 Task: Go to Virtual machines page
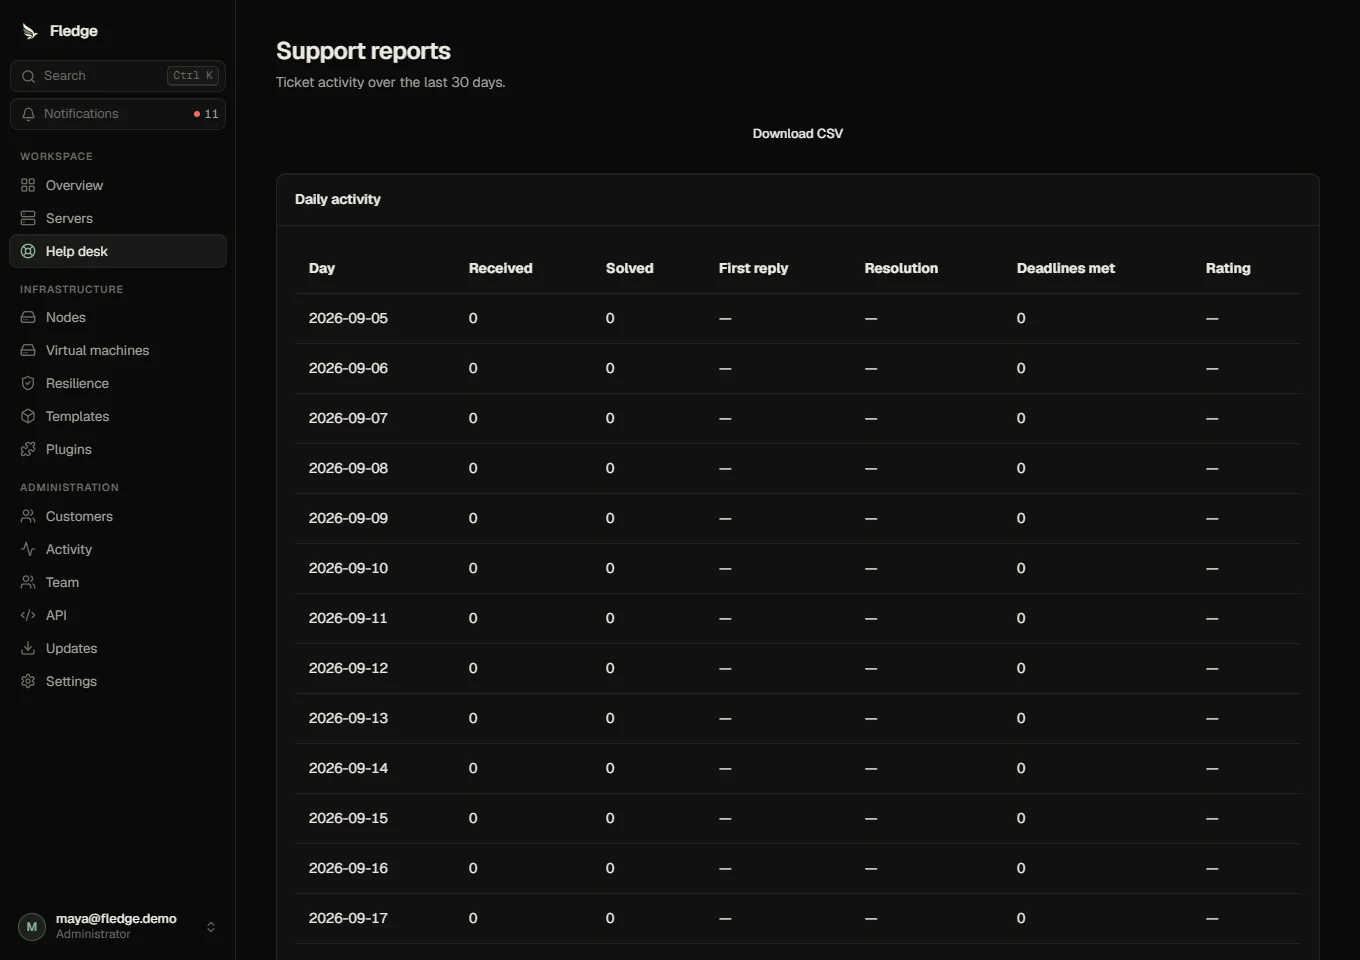pos(118,350)
